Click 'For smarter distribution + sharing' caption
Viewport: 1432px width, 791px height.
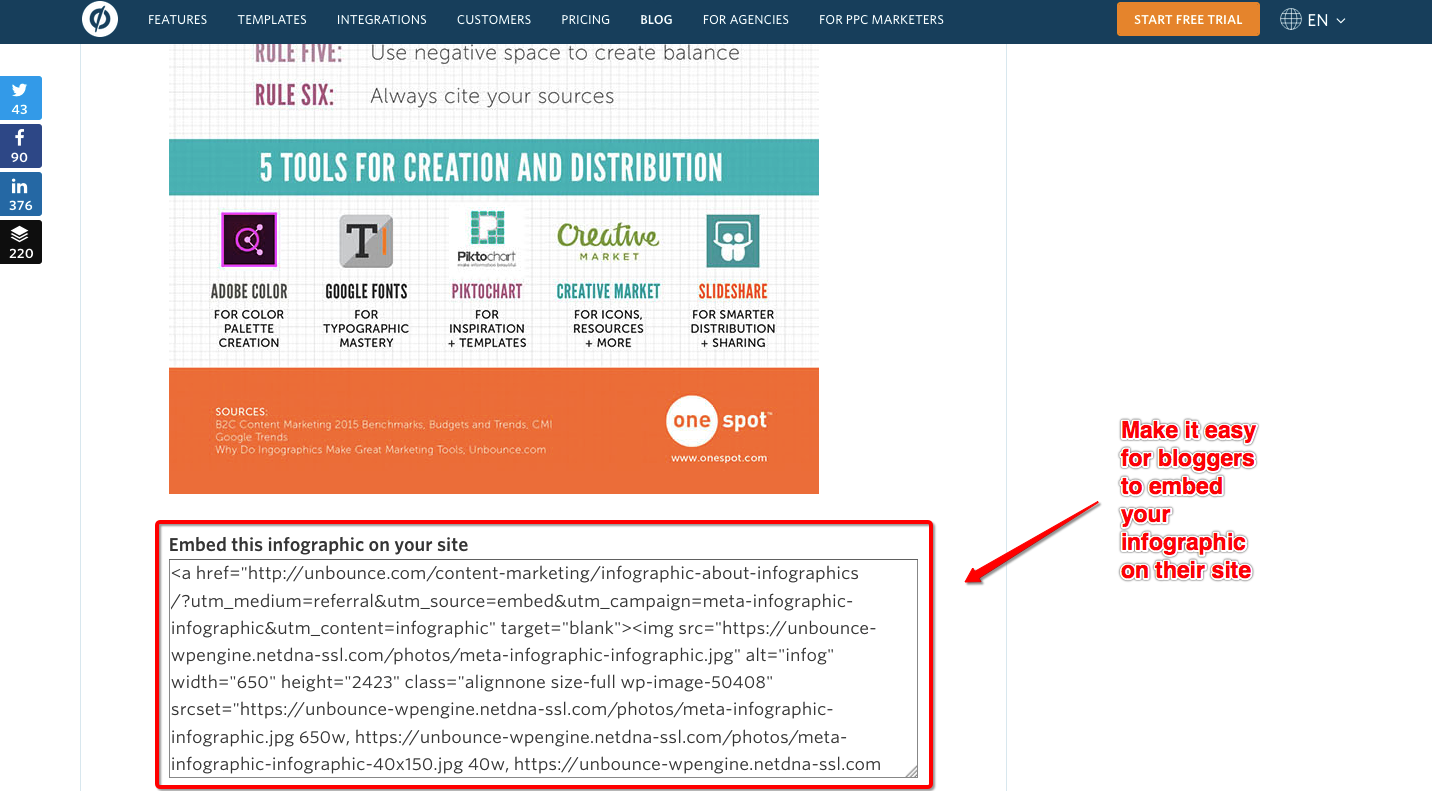coord(733,328)
